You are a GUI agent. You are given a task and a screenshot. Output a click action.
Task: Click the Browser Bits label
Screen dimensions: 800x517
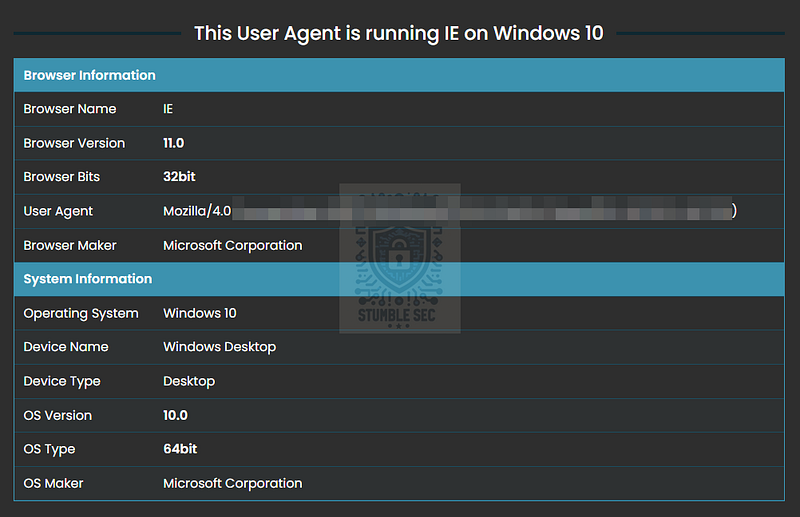(62, 177)
